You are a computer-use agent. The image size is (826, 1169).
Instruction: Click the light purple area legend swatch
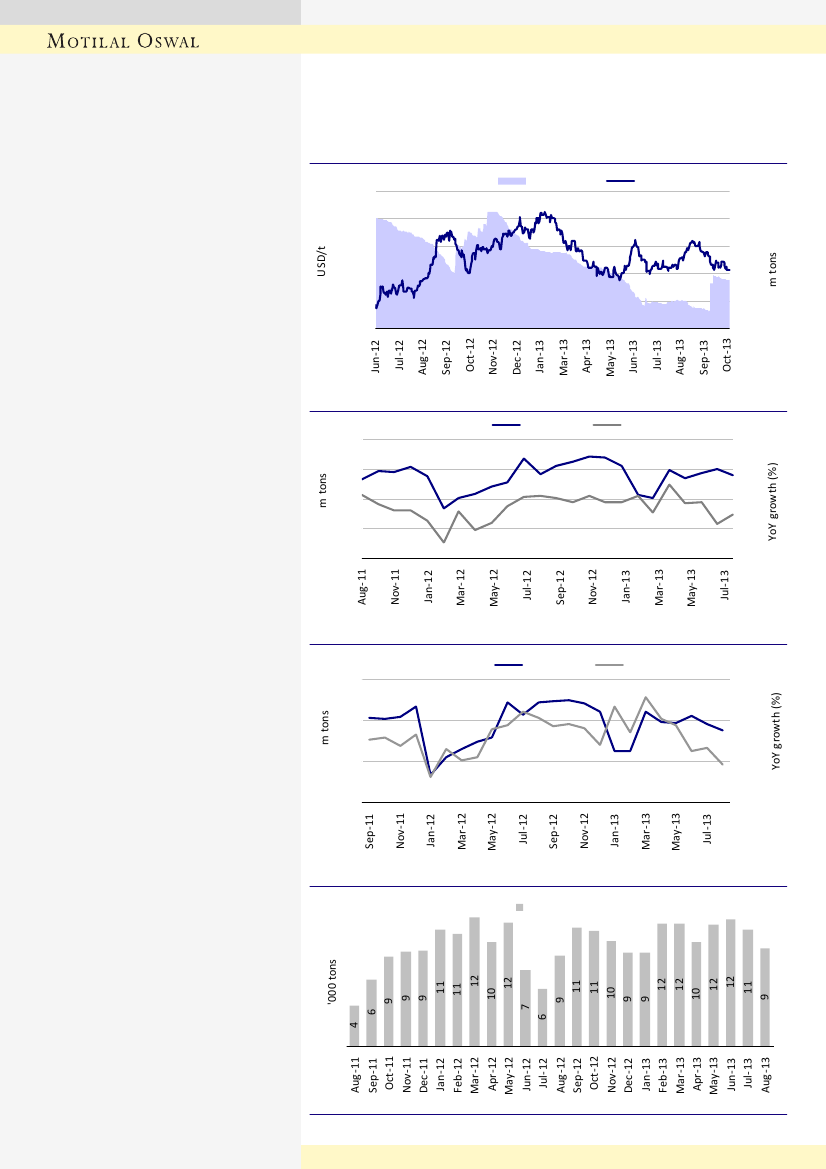[x=512, y=180]
